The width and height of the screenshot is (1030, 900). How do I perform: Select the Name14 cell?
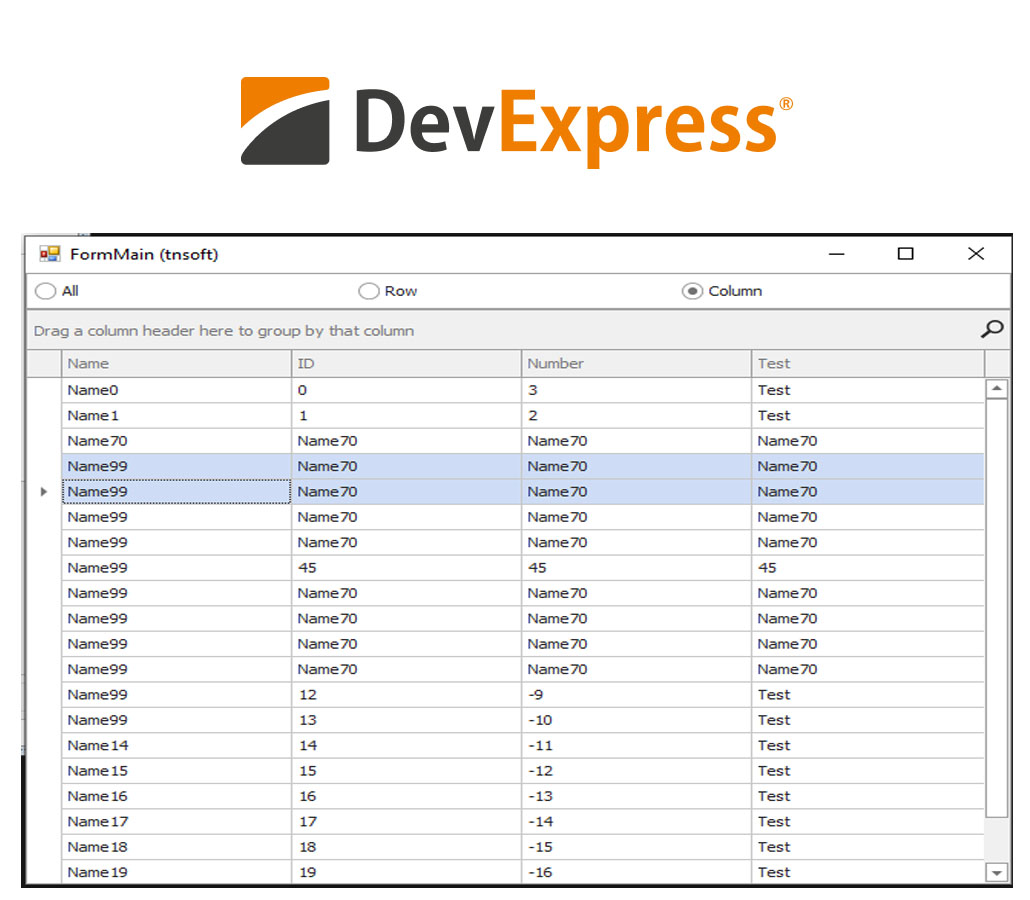tap(176, 746)
